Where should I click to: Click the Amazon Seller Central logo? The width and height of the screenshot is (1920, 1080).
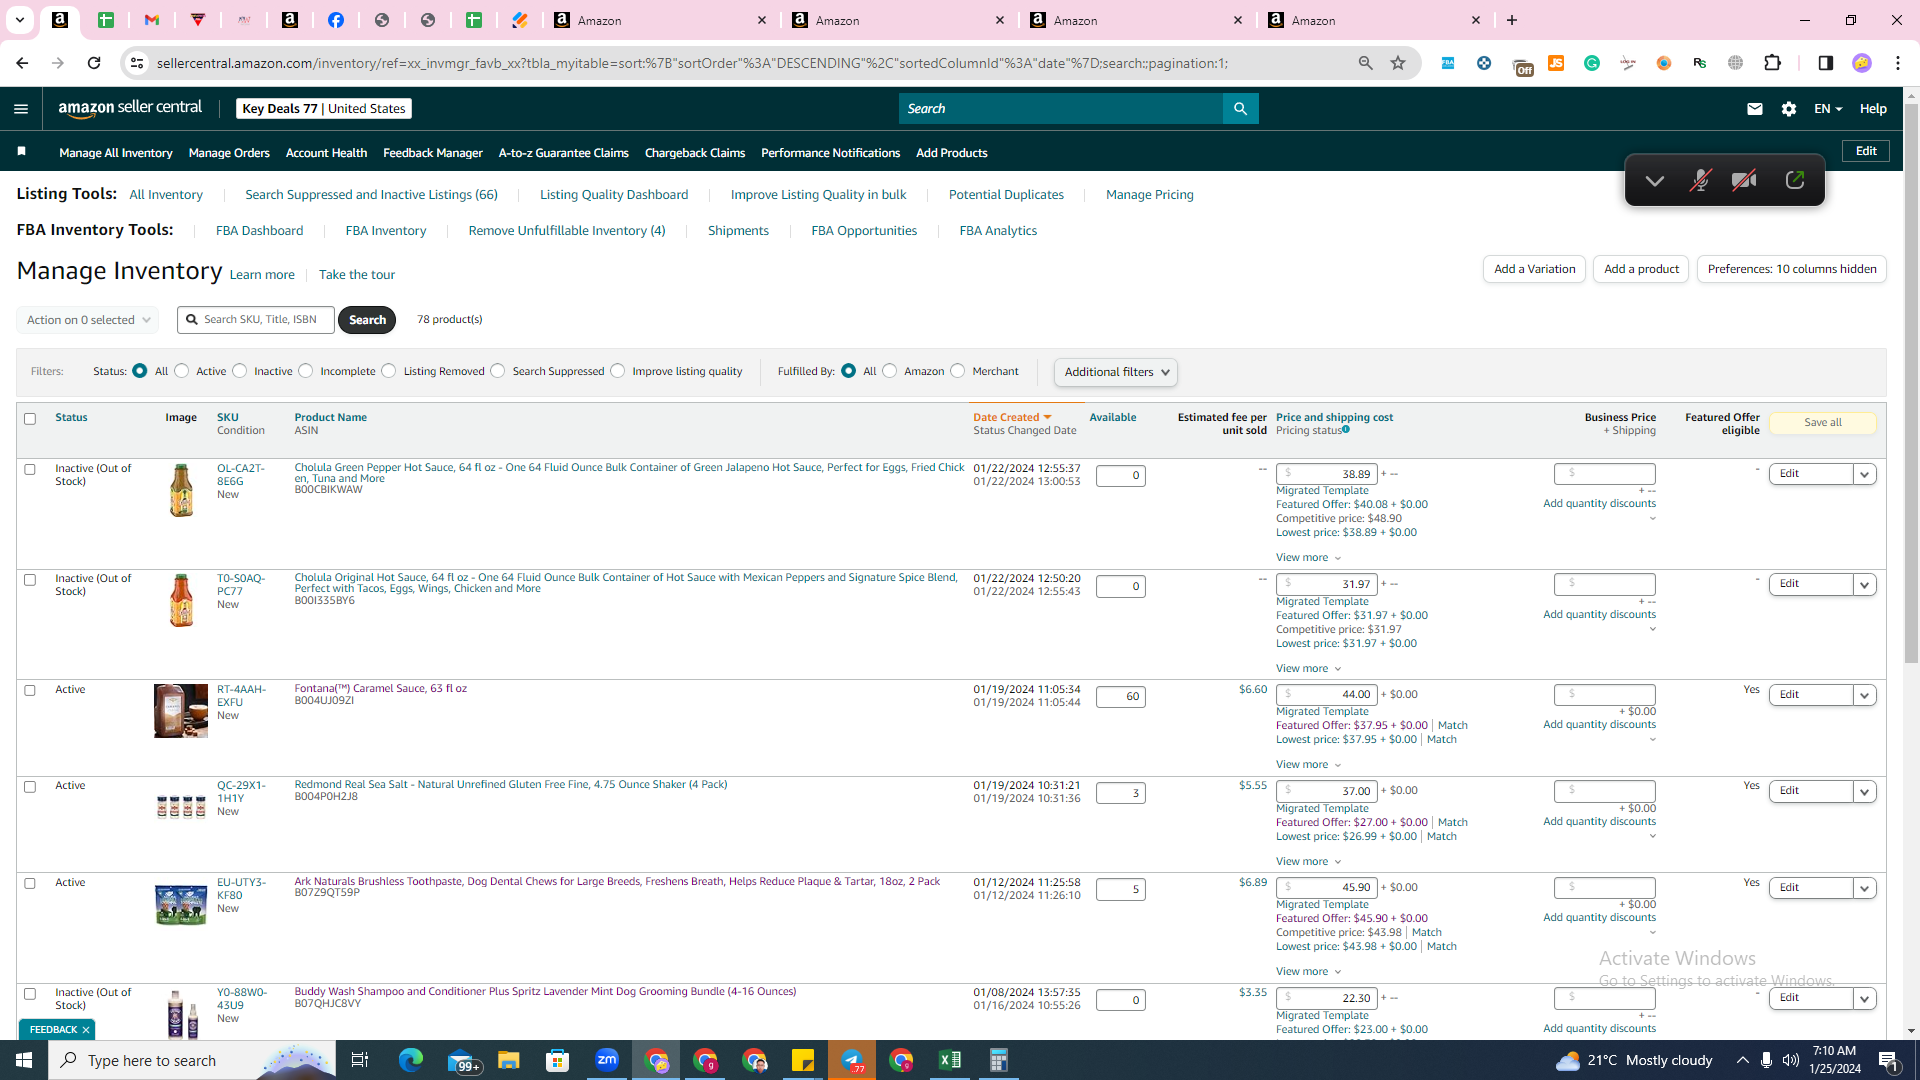[x=130, y=108]
